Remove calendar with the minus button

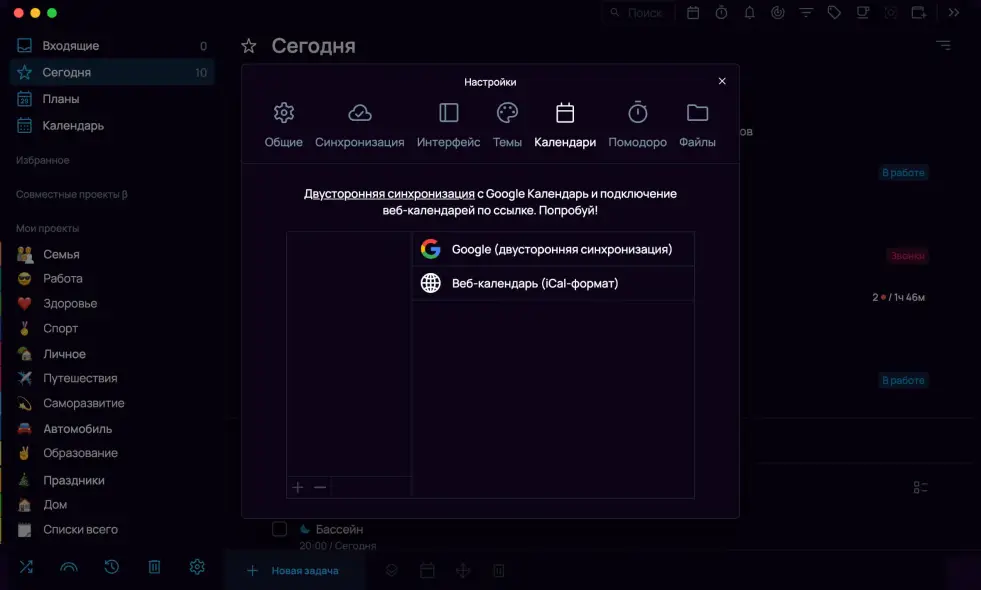[320, 487]
